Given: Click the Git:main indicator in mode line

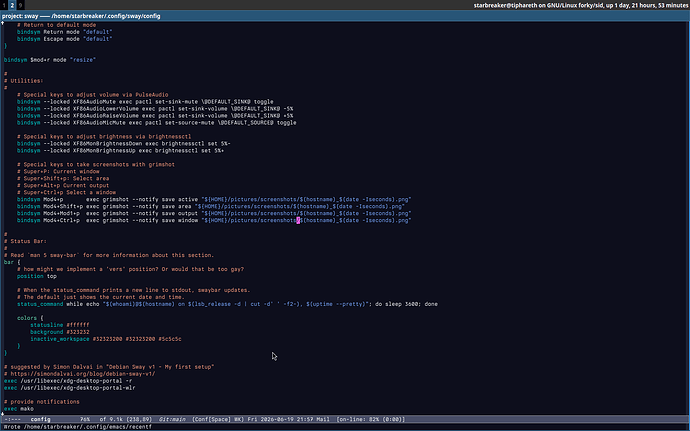Looking at the screenshot, I should pyautogui.click(x=172, y=420).
